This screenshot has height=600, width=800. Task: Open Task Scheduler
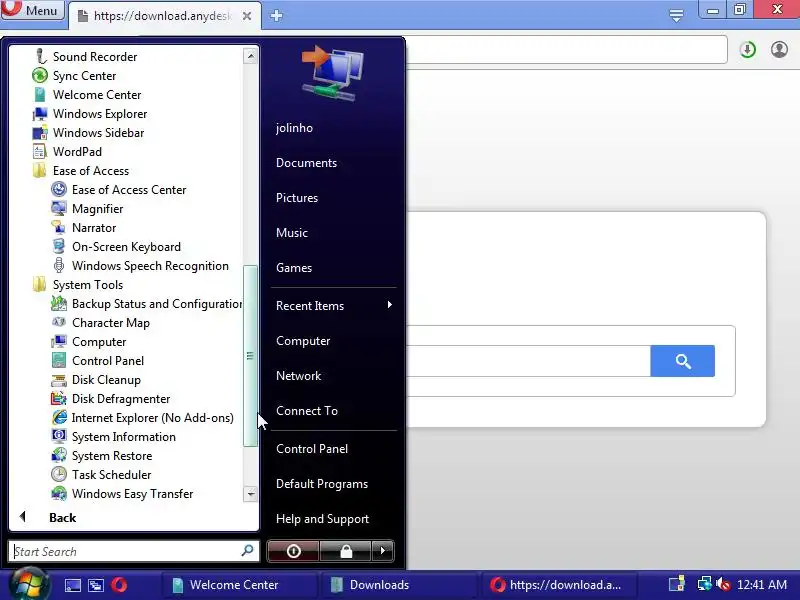pyautogui.click(x=102, y=474)
